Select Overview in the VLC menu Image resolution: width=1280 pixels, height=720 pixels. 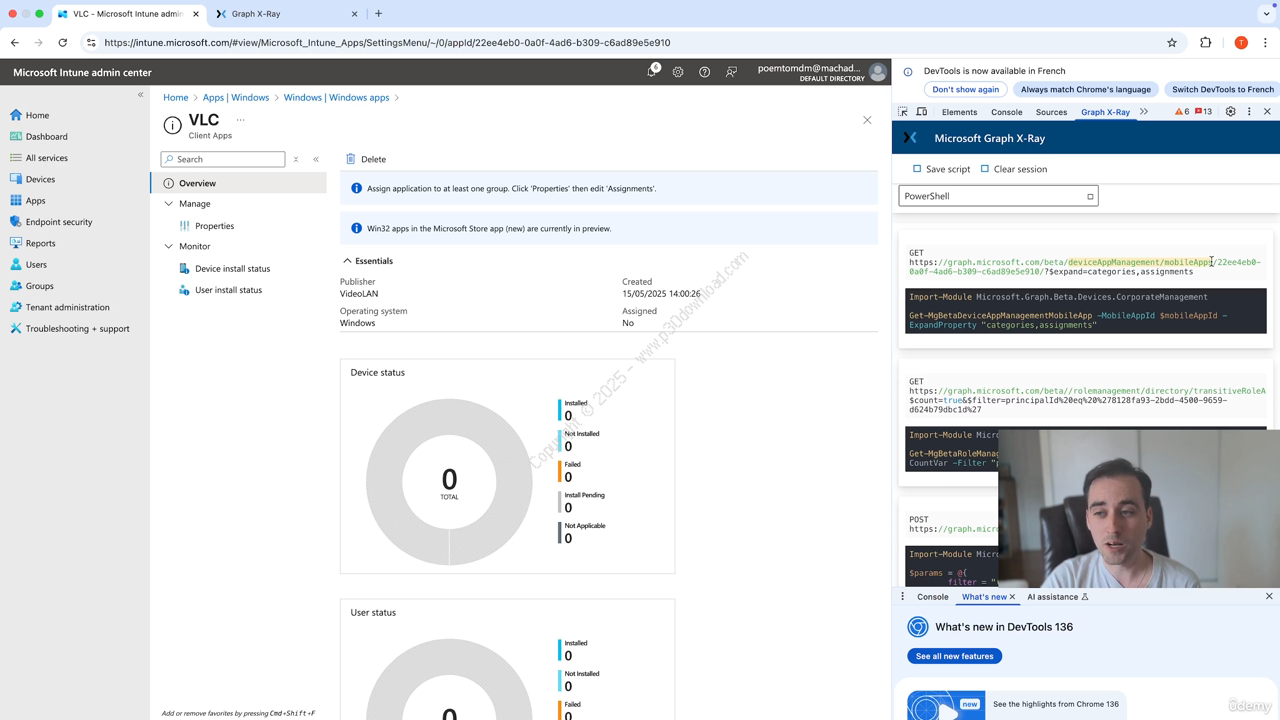pyautogui.click(x=239, y=183)
